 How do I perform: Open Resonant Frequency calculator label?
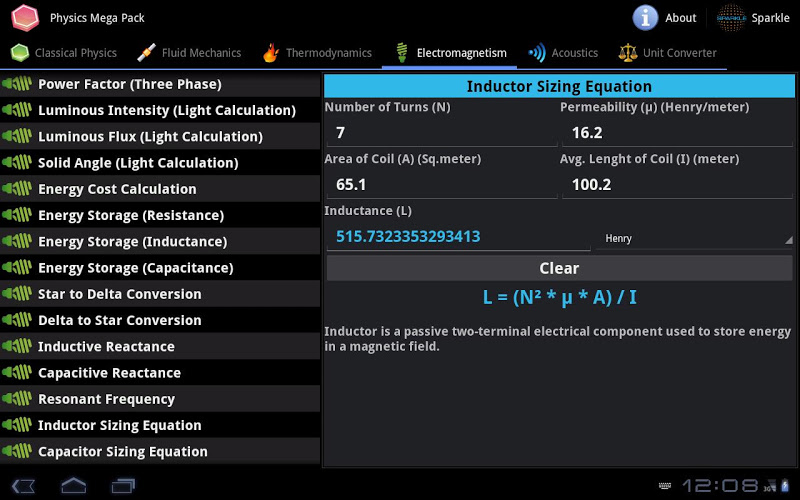click(107, 399)
